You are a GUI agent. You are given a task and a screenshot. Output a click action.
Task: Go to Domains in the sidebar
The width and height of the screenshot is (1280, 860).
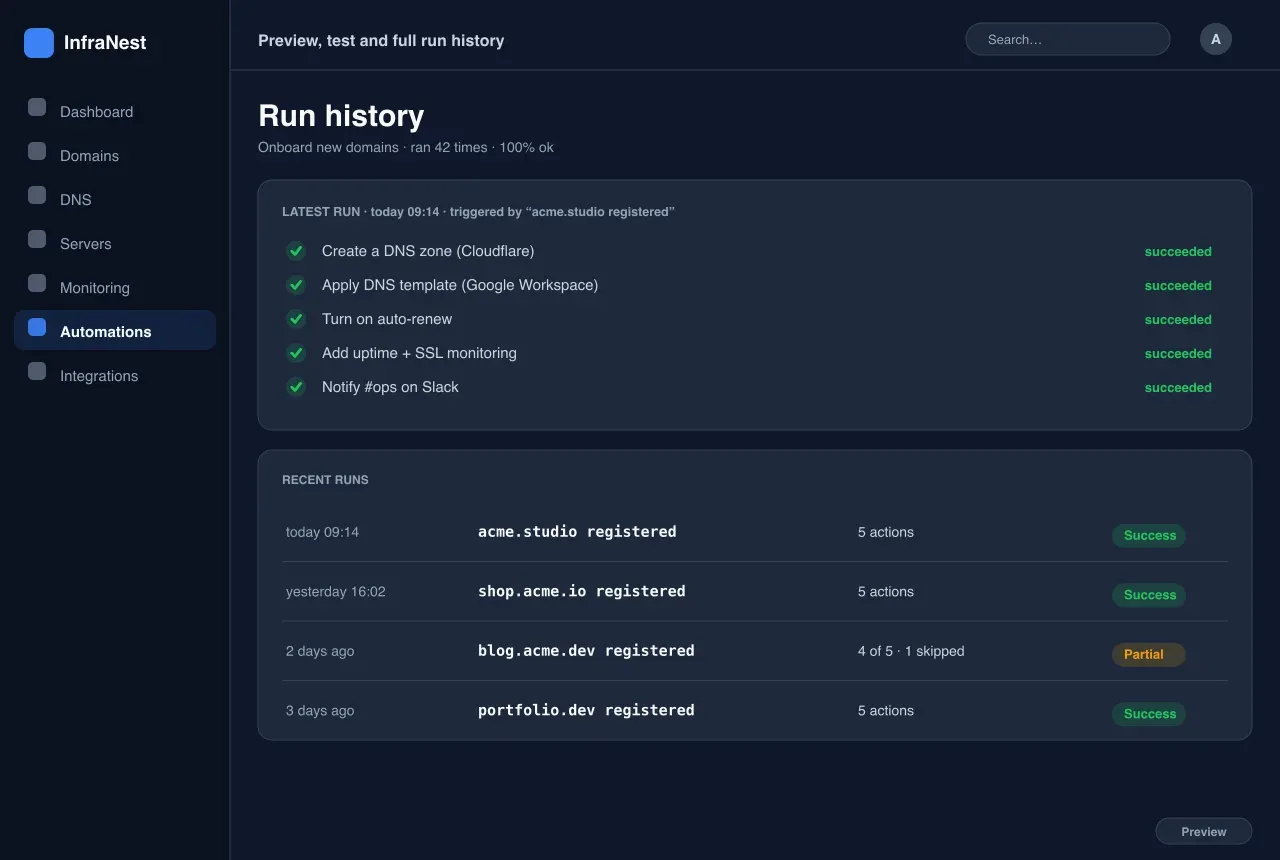tap(115, 155)
